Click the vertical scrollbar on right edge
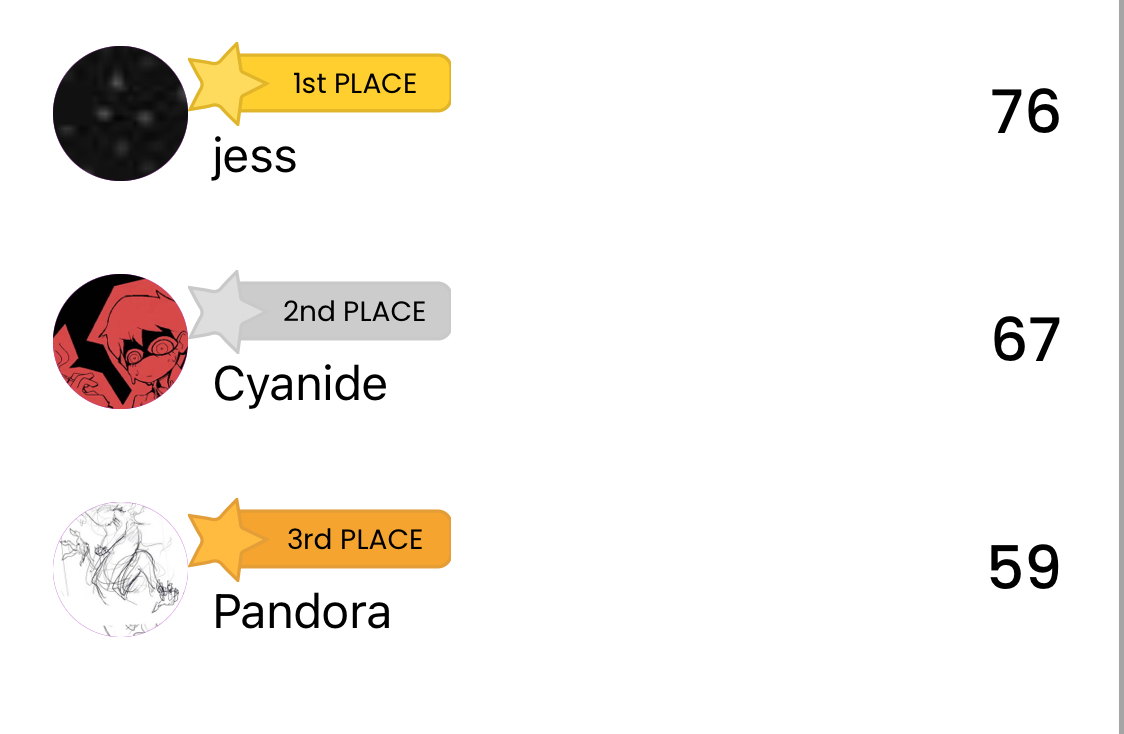The image size is (1124, 734). 1119,367
